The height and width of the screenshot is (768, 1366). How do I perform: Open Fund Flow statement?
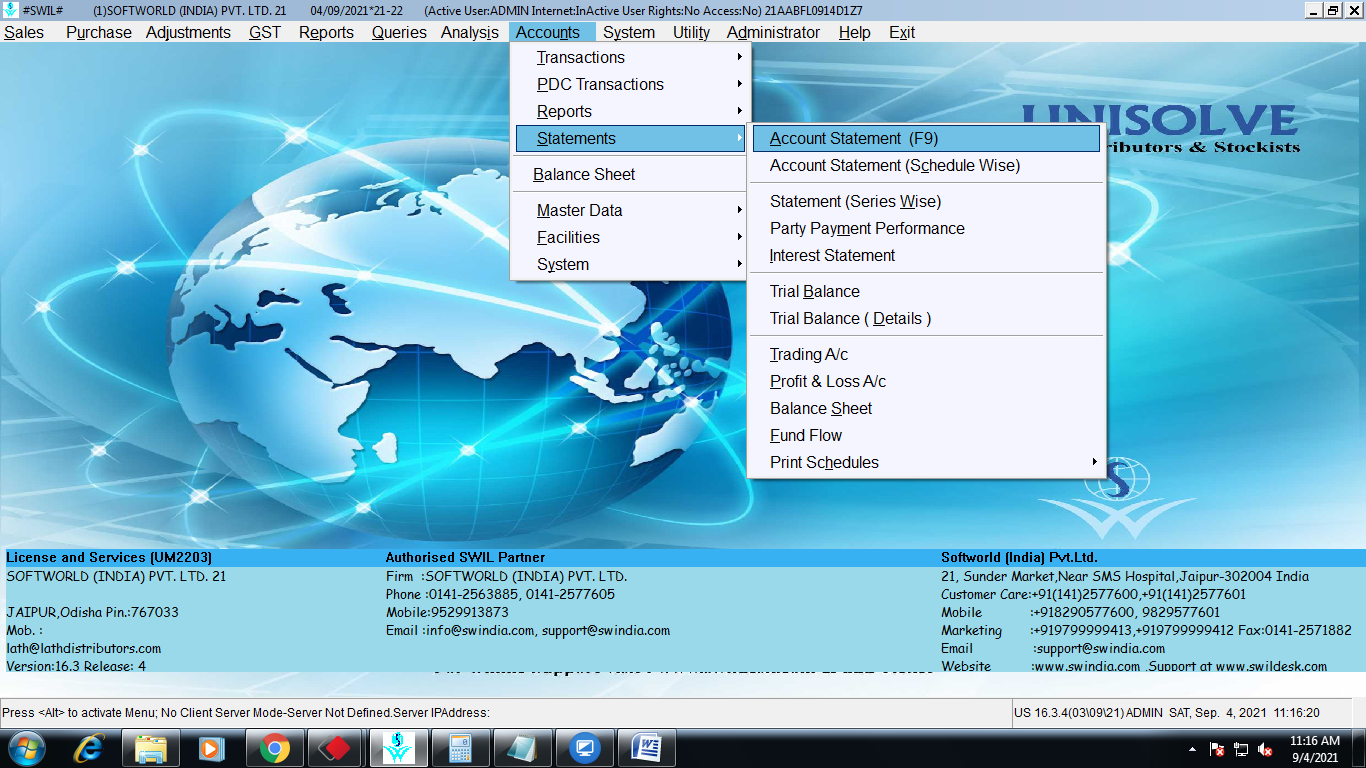[926, 436]
